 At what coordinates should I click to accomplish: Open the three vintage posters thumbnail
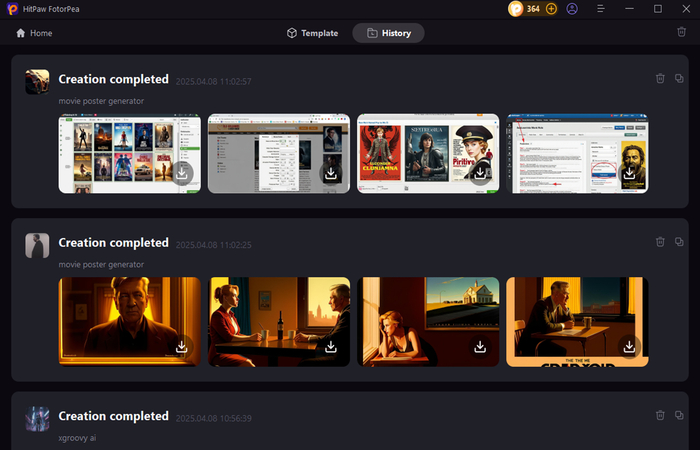[428, 154]
